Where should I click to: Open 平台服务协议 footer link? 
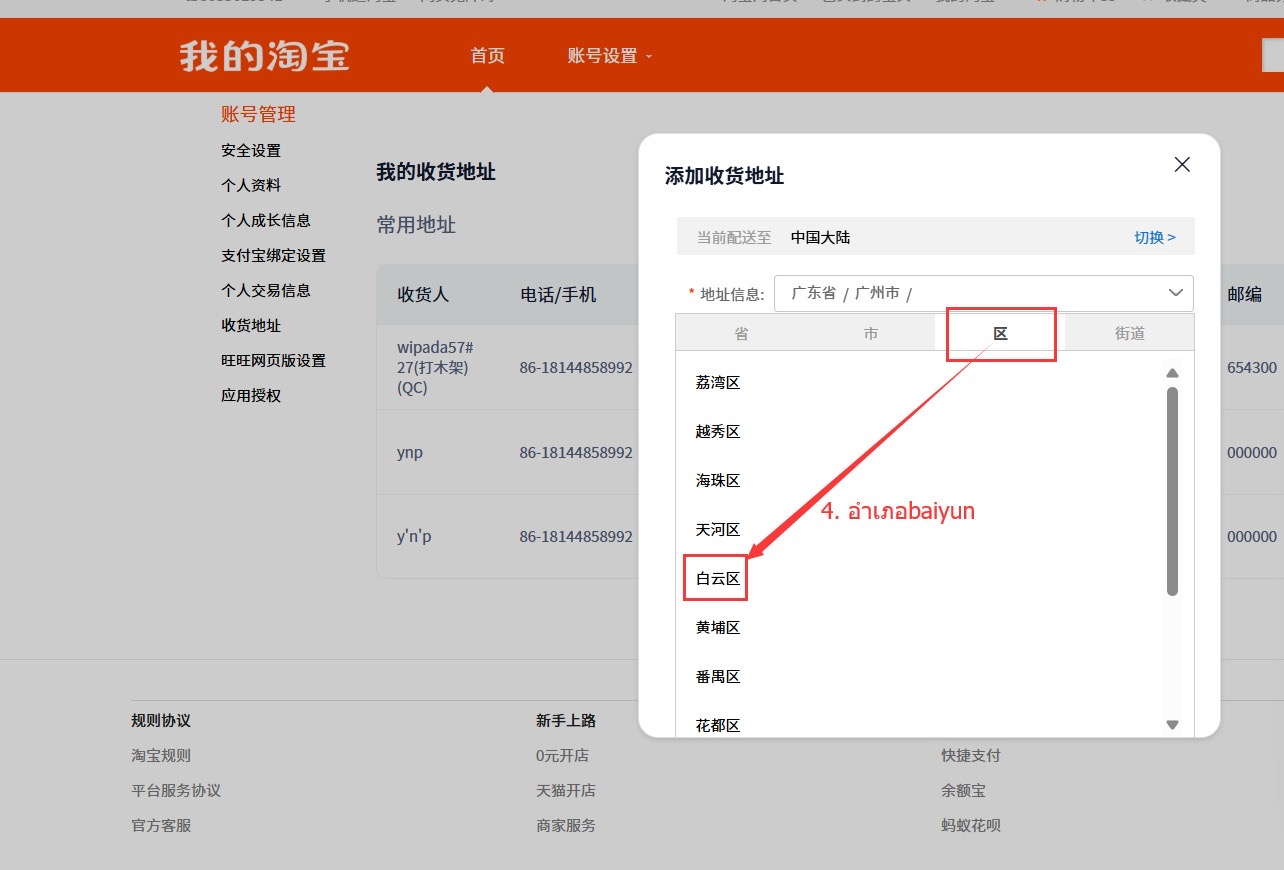coord(176,790)
